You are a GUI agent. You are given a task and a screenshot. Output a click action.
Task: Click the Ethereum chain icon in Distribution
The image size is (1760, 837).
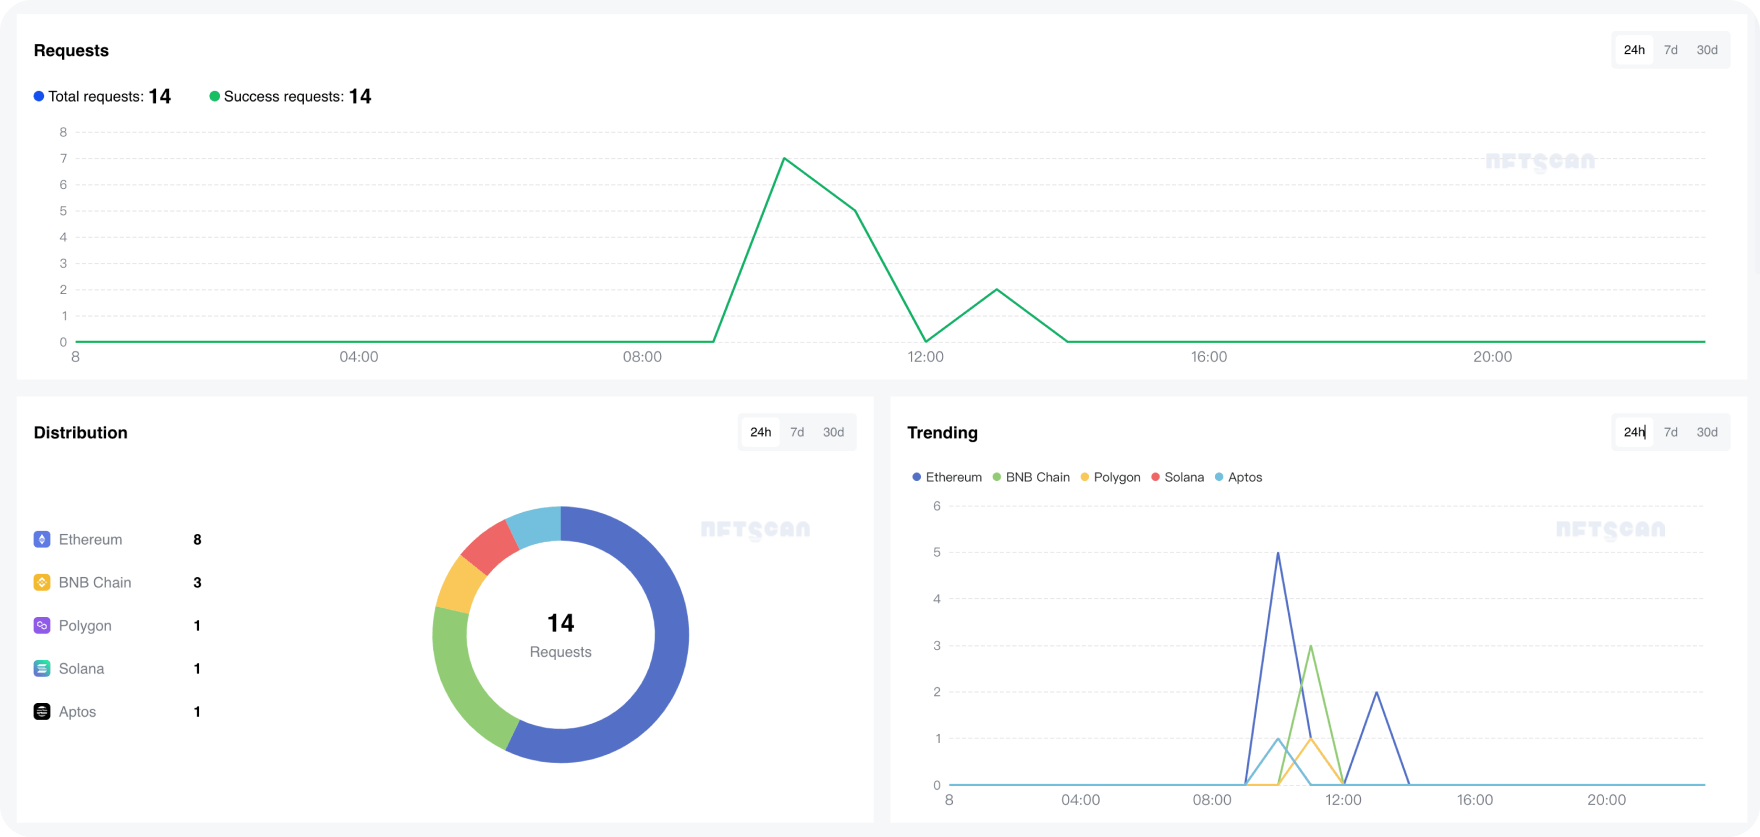point(42,539)
